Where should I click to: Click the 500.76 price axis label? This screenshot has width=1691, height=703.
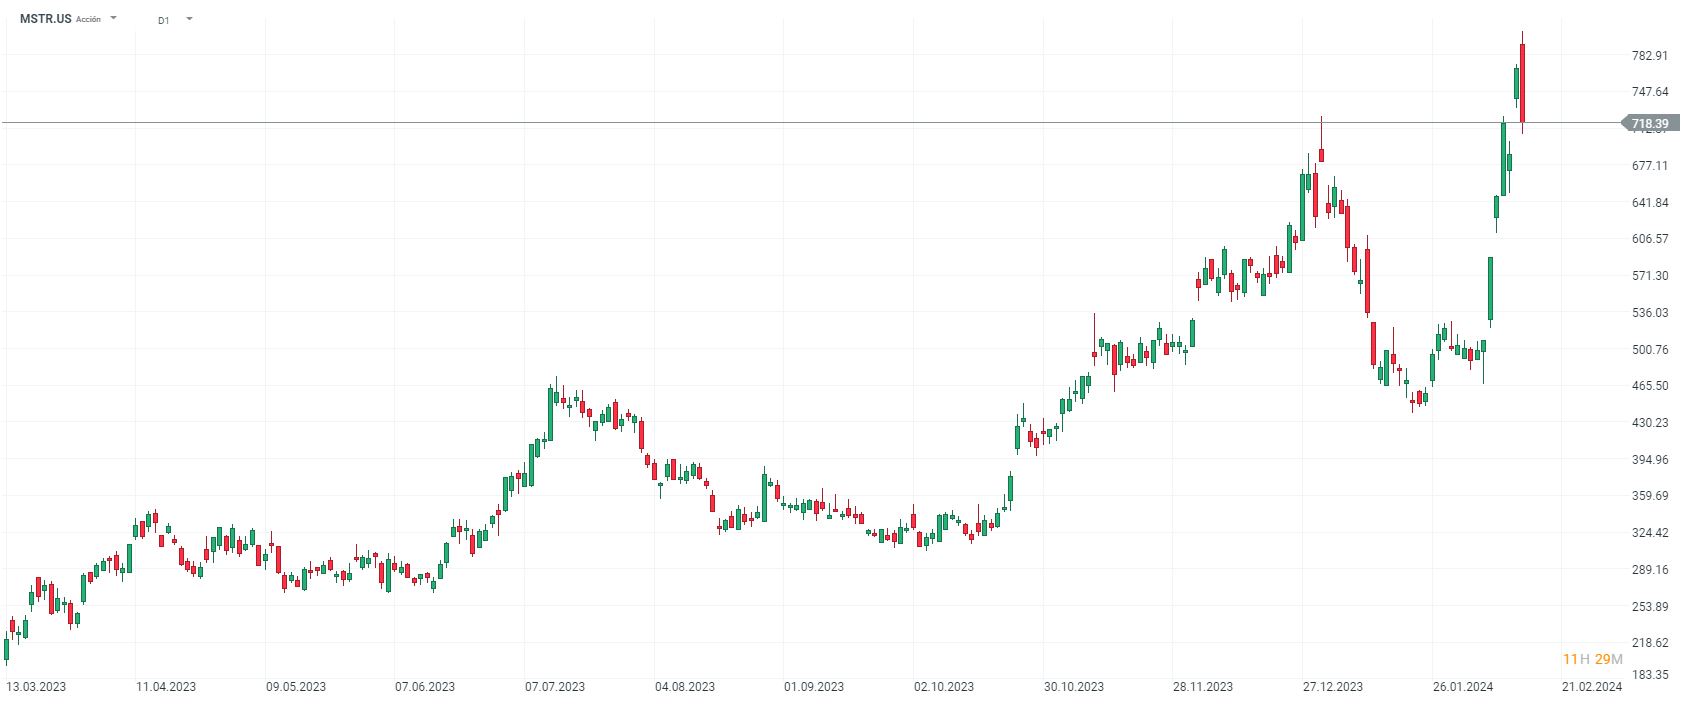click(1650, 350)
